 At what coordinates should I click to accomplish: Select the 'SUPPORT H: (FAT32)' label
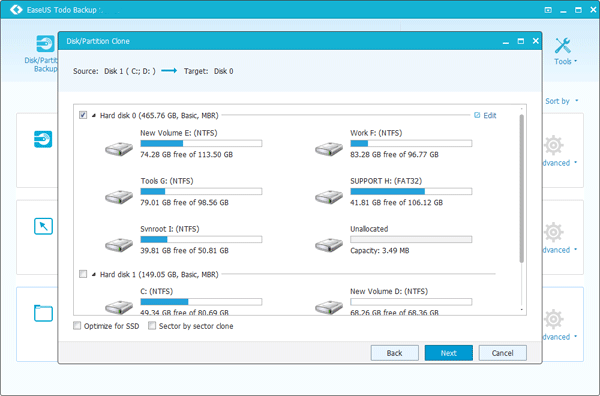[386, 181]
